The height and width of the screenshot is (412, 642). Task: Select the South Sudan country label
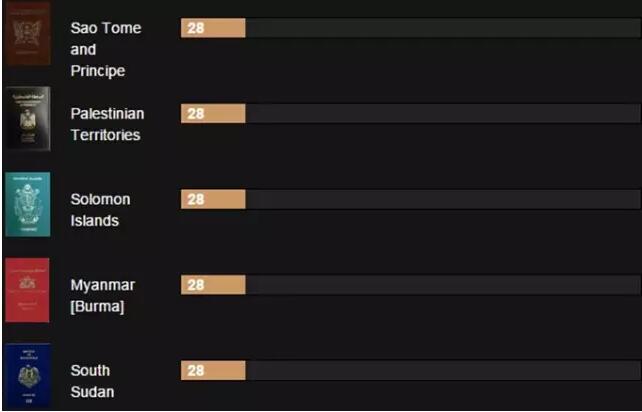92,381
